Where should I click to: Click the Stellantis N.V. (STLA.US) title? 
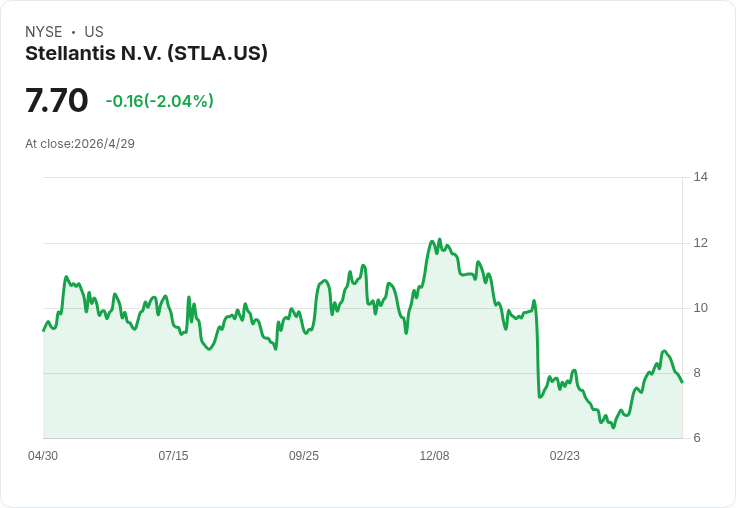pyautogui.click(x=146, y=53)
